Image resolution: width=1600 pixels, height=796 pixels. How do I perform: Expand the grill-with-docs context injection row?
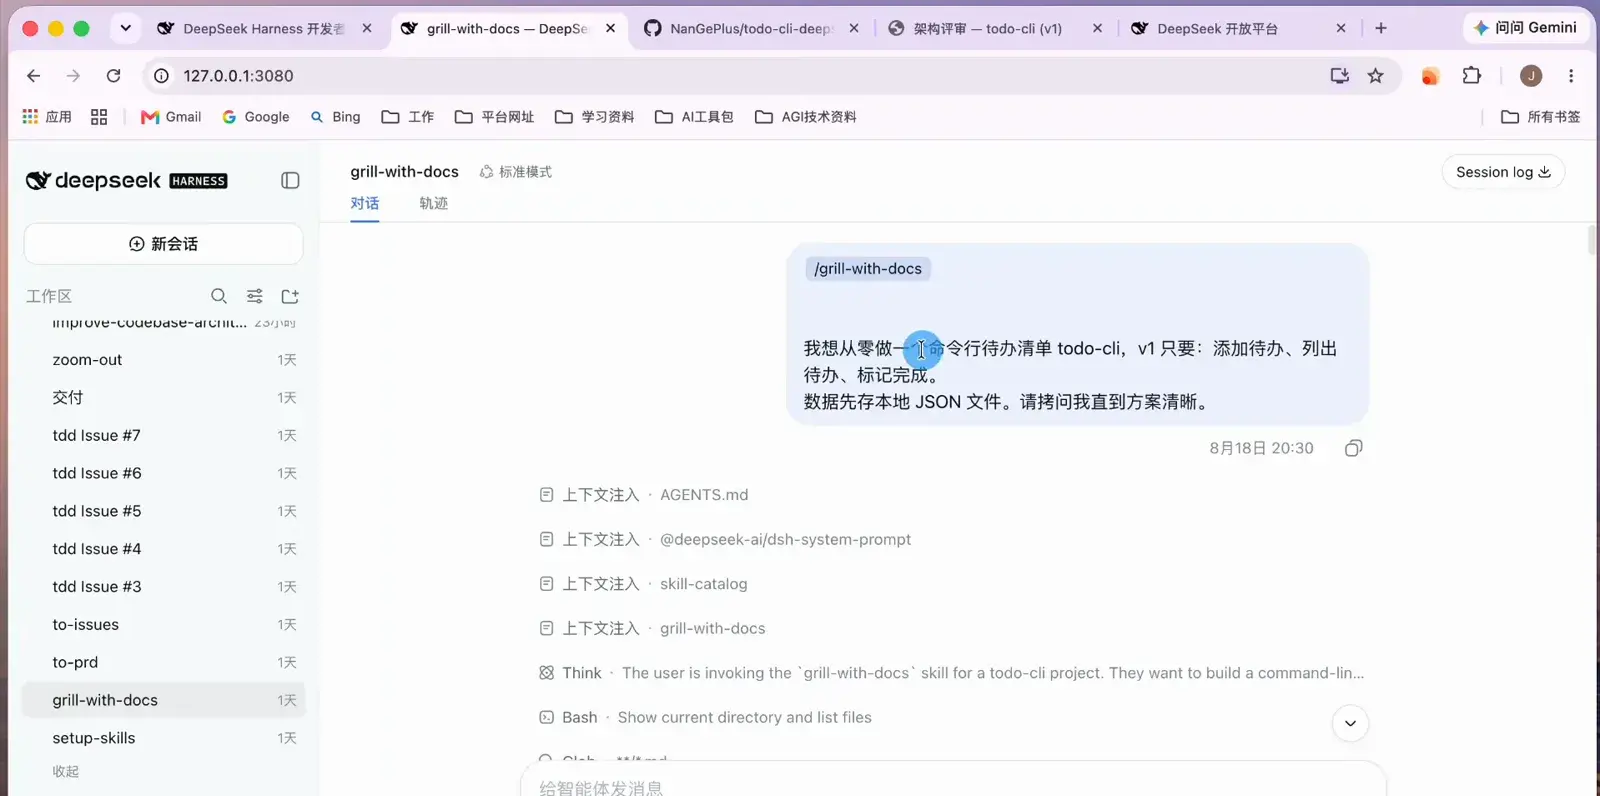652,628
